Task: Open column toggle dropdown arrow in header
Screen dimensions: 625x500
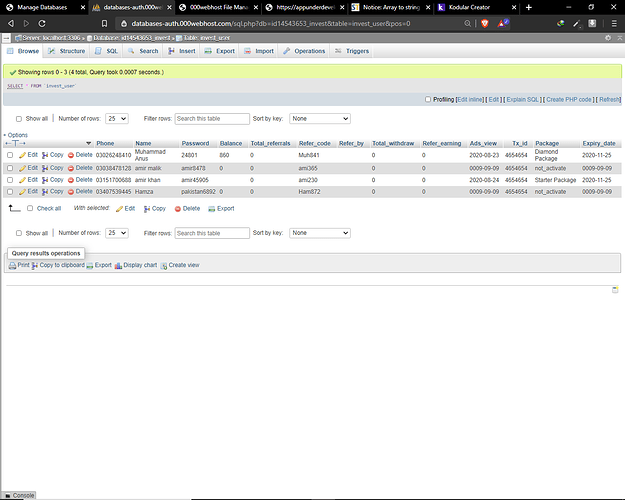Action: 88,144
